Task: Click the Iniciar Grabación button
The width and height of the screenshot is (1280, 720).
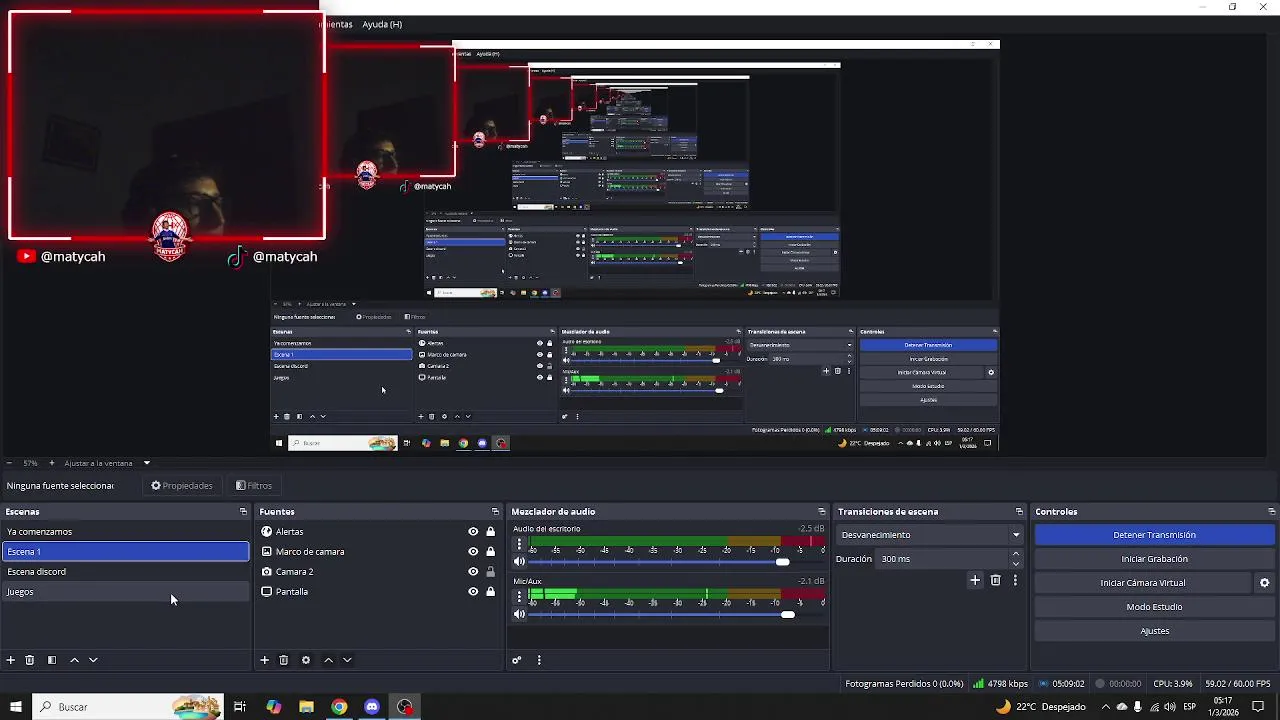Action: click(1154, 559)
